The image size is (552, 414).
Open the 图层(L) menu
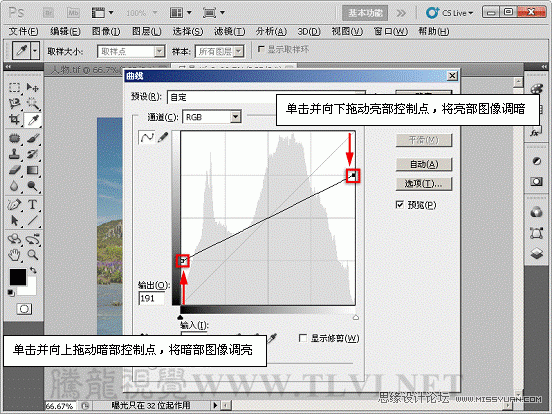(x=146, y=32)
